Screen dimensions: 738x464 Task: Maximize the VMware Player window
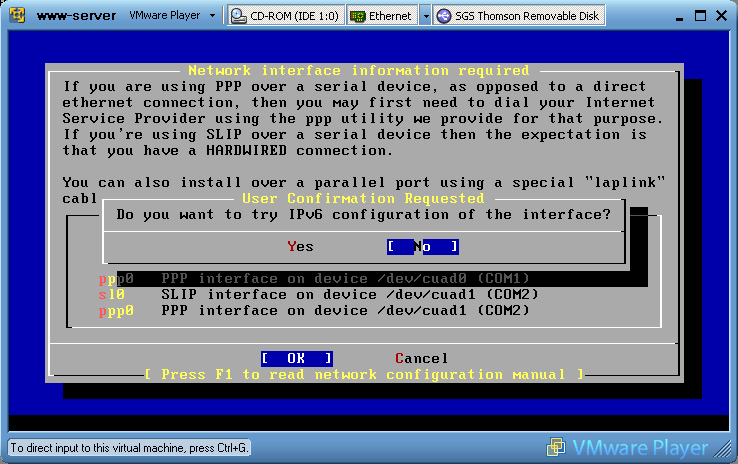pos(700,16)
